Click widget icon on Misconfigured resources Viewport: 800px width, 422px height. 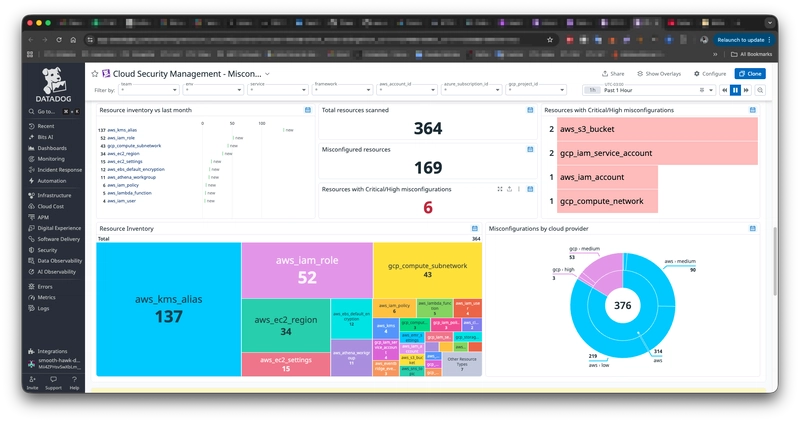(x=530, y=150)
